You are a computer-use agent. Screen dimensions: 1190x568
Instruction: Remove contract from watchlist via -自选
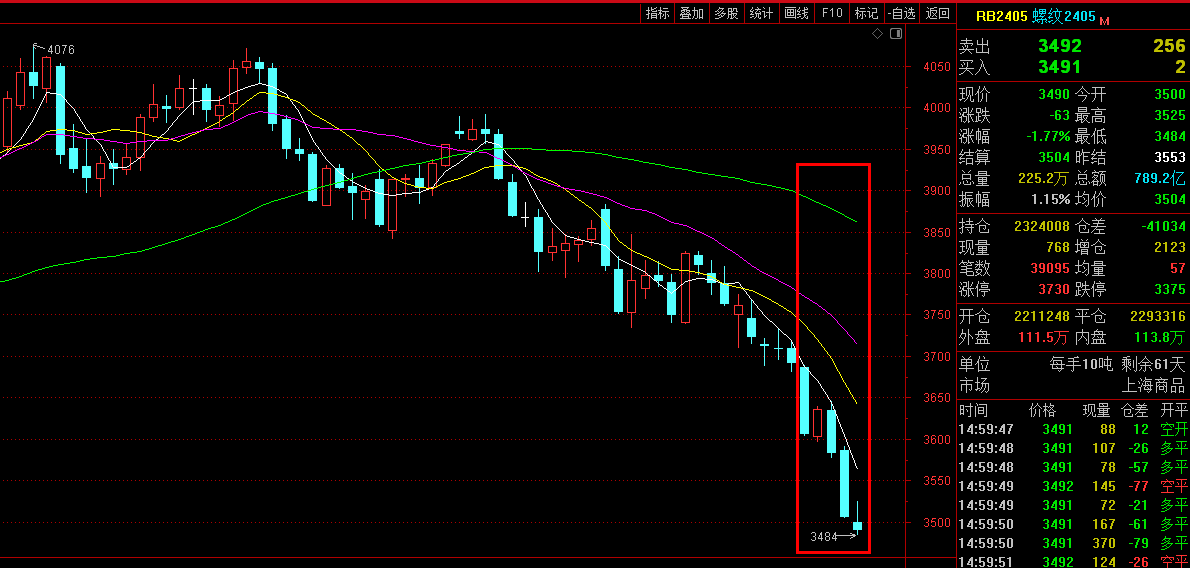[x=901, y=13]
